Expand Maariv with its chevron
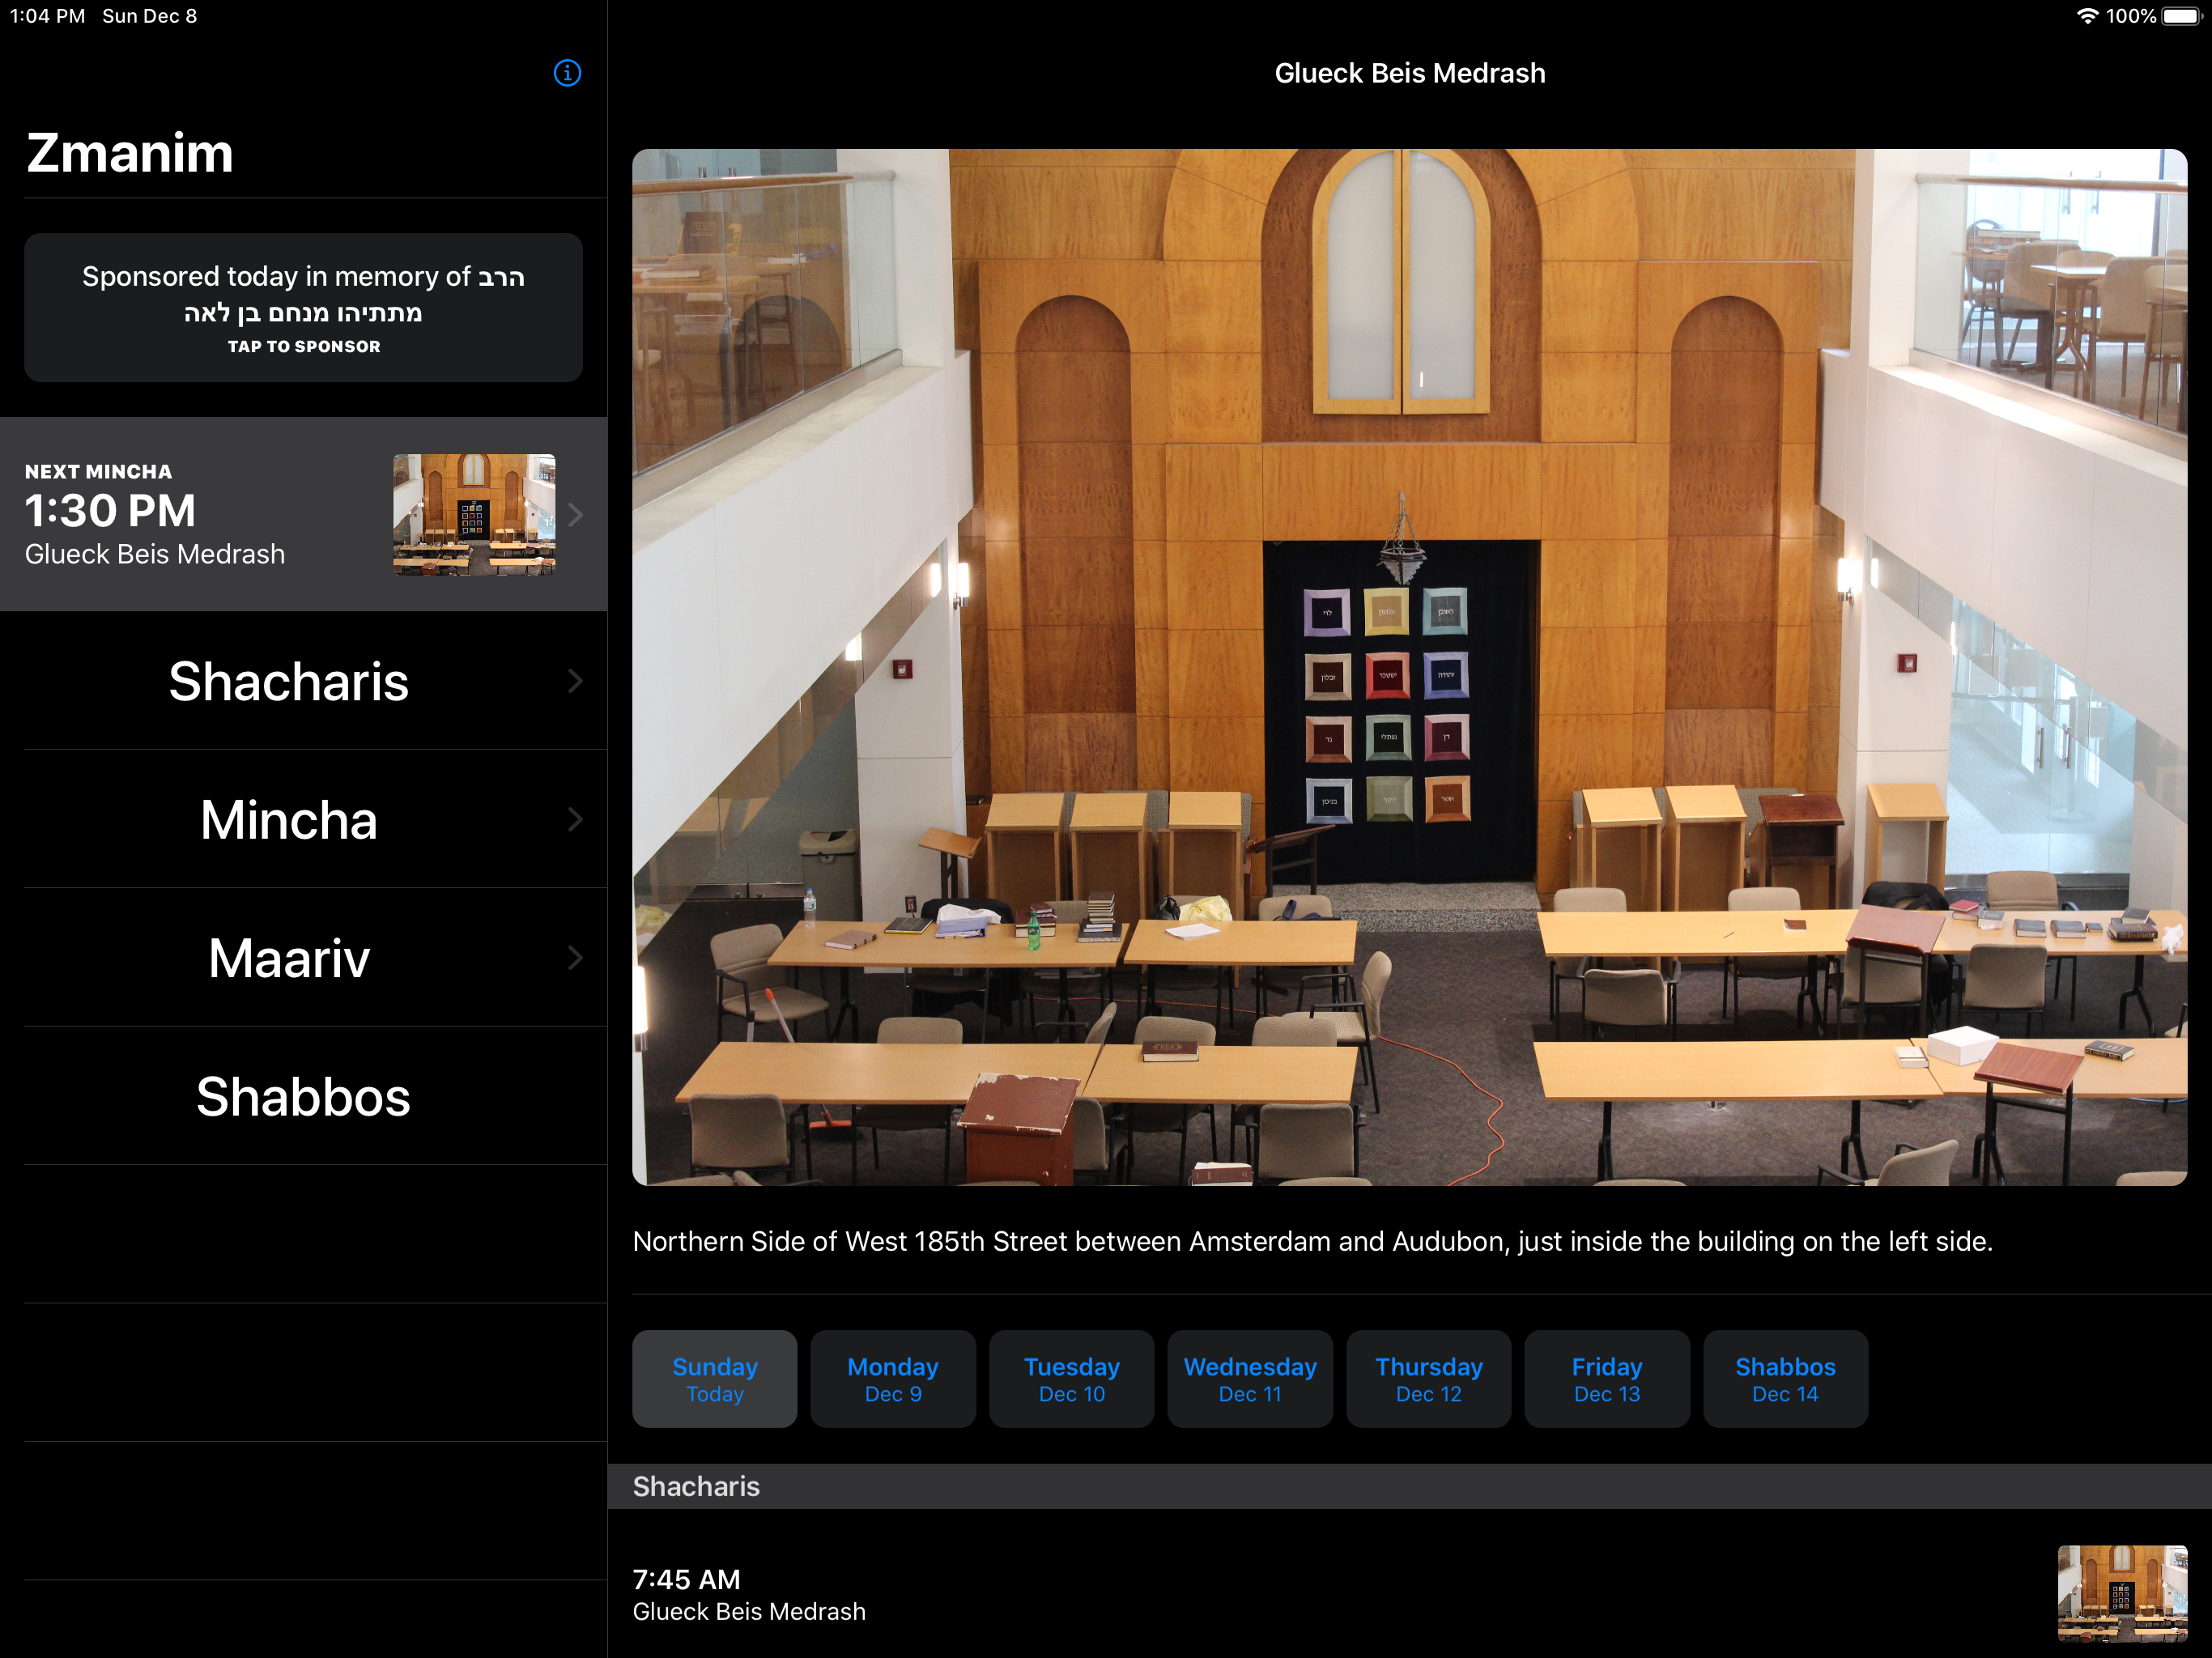This screenshot has height=1658, width=2212. click(575, 957)
